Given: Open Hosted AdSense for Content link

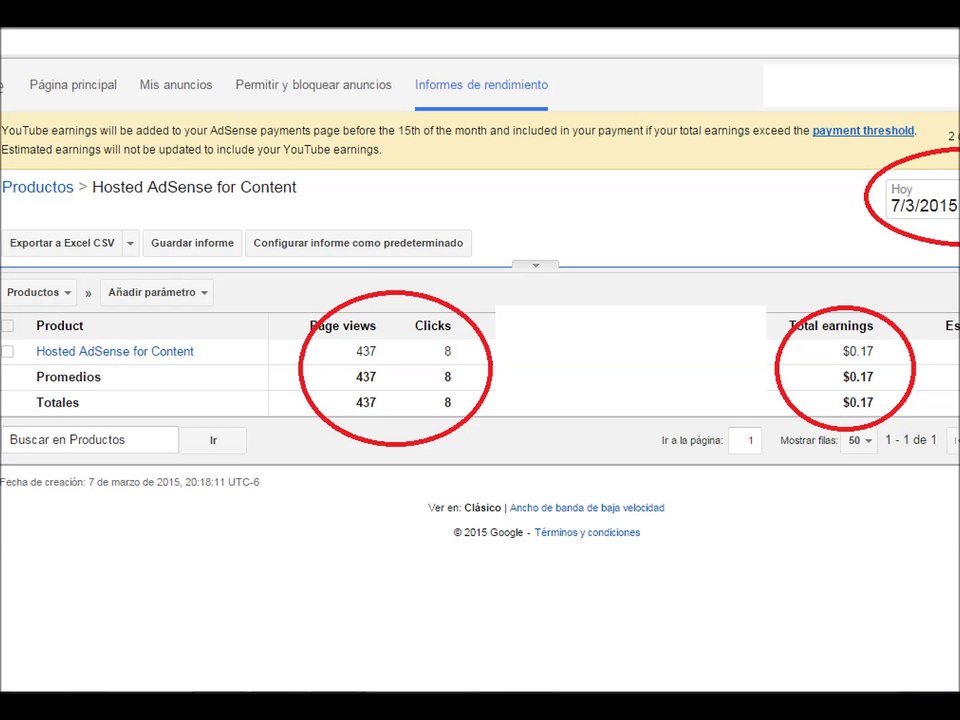Looking at the screenshot, I should 114,351.
